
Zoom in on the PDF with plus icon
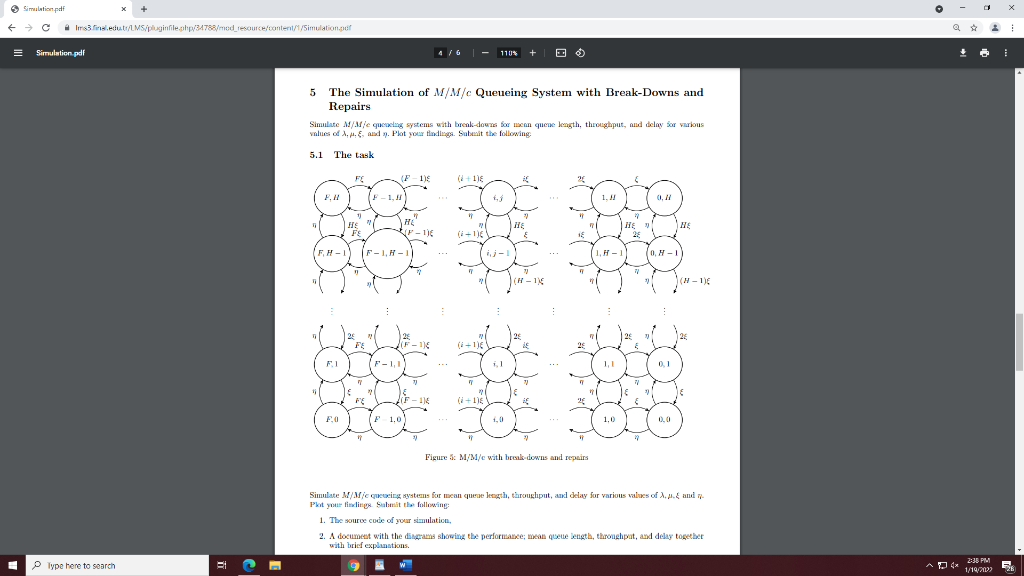[x=535, y=51]
